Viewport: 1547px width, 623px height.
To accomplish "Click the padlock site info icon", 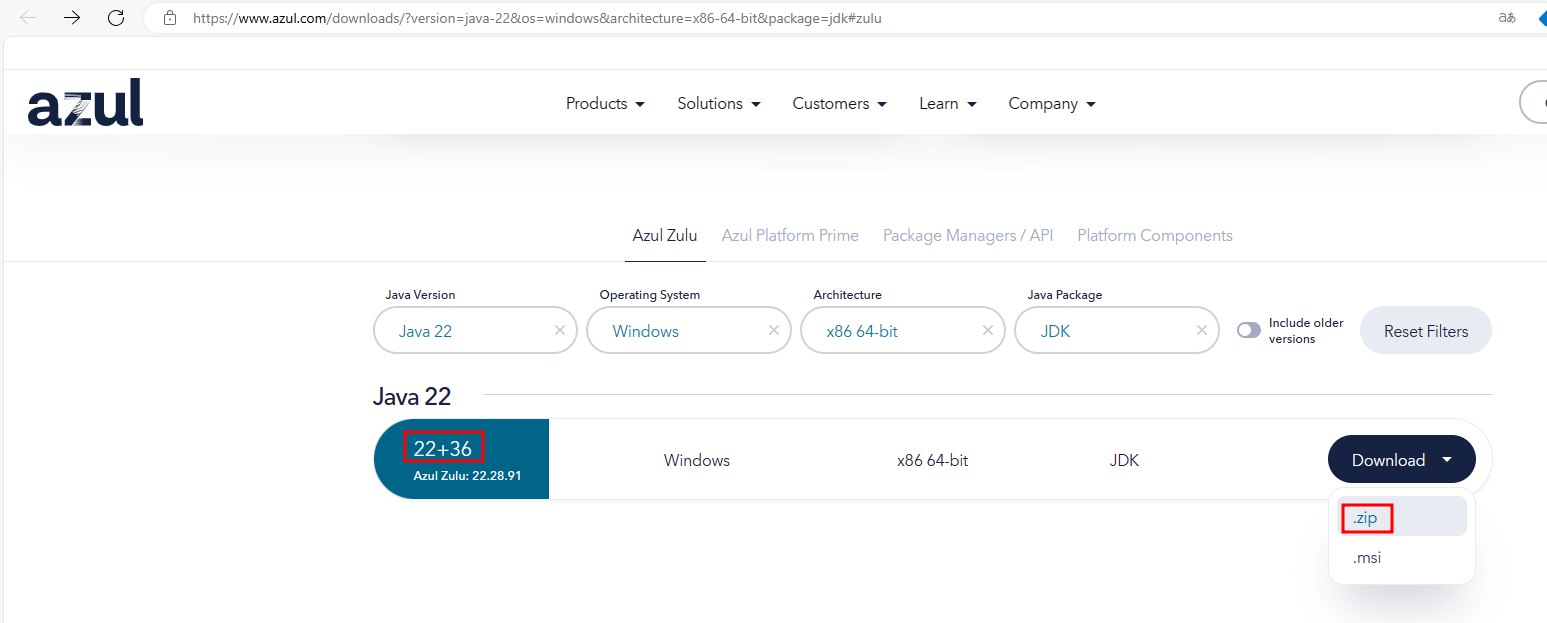I will click(x=170, y=17).
